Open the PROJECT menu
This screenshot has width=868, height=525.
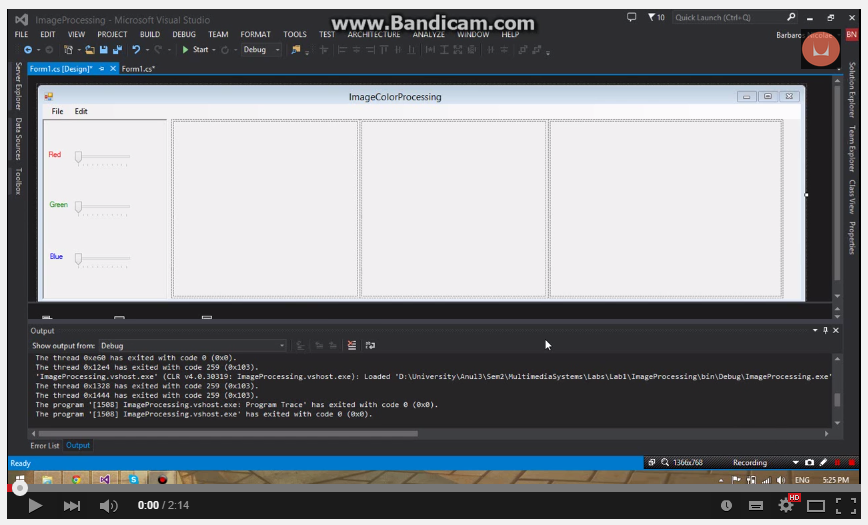(112, 34)
